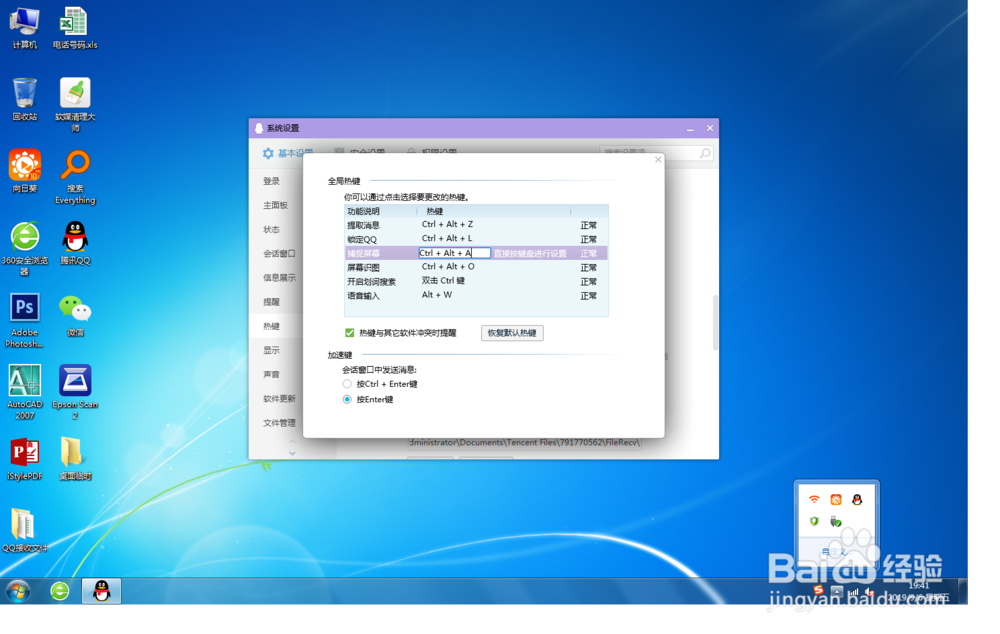Open the QQ接收文件 folder icon

pyautogui.click(x=24, y=531)
